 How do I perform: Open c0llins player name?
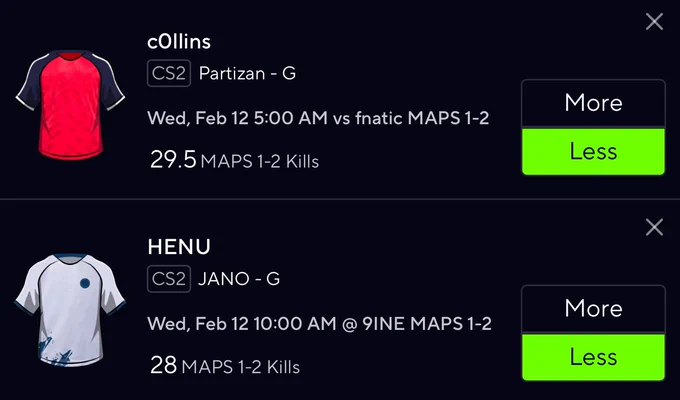click(x=179, y=42)
